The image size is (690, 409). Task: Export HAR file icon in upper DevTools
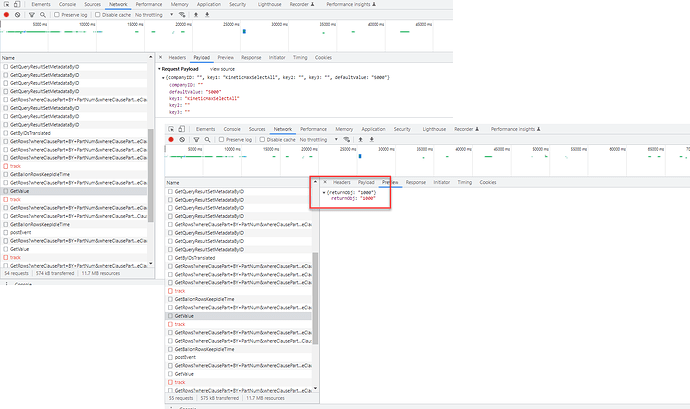tap(207, 15)
